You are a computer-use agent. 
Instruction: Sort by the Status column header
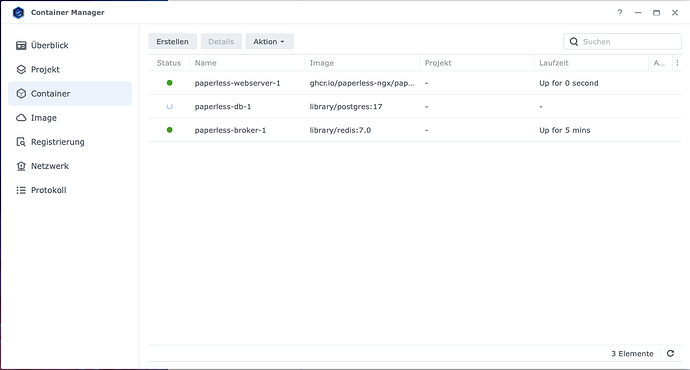(169, 63)
